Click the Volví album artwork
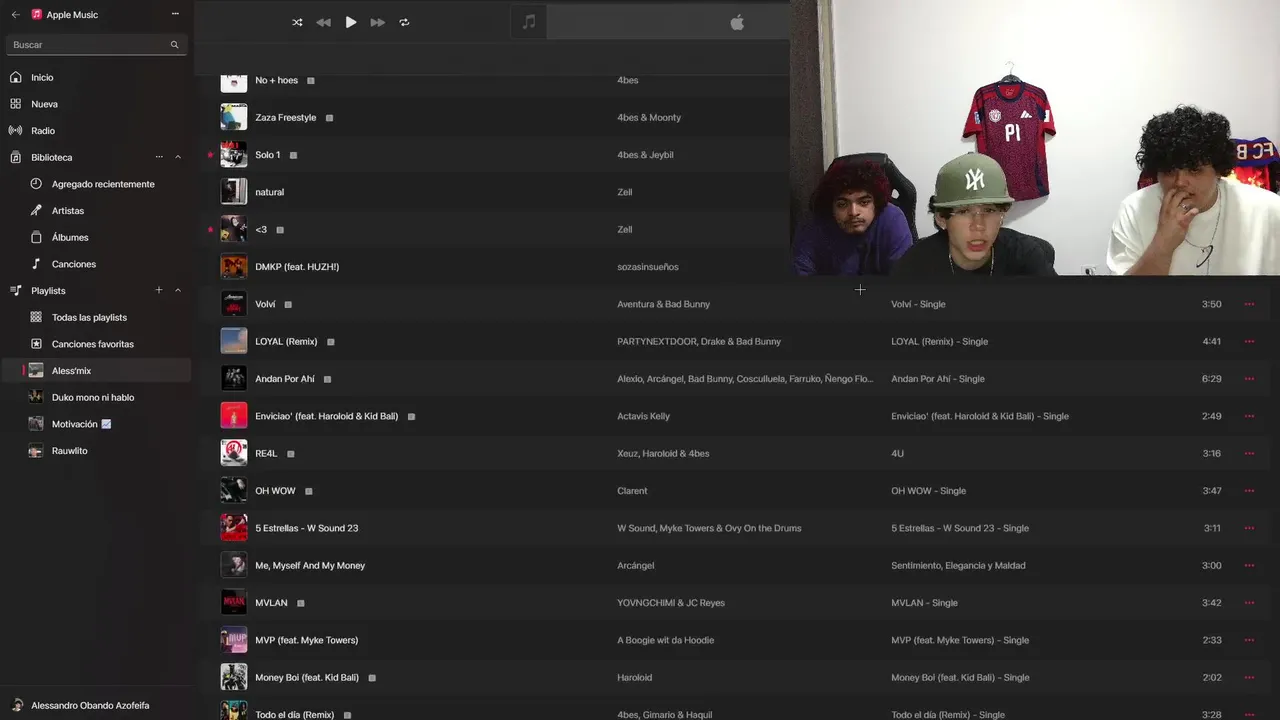This screenshot has height=720, width=1280. [x=234, y=304]
